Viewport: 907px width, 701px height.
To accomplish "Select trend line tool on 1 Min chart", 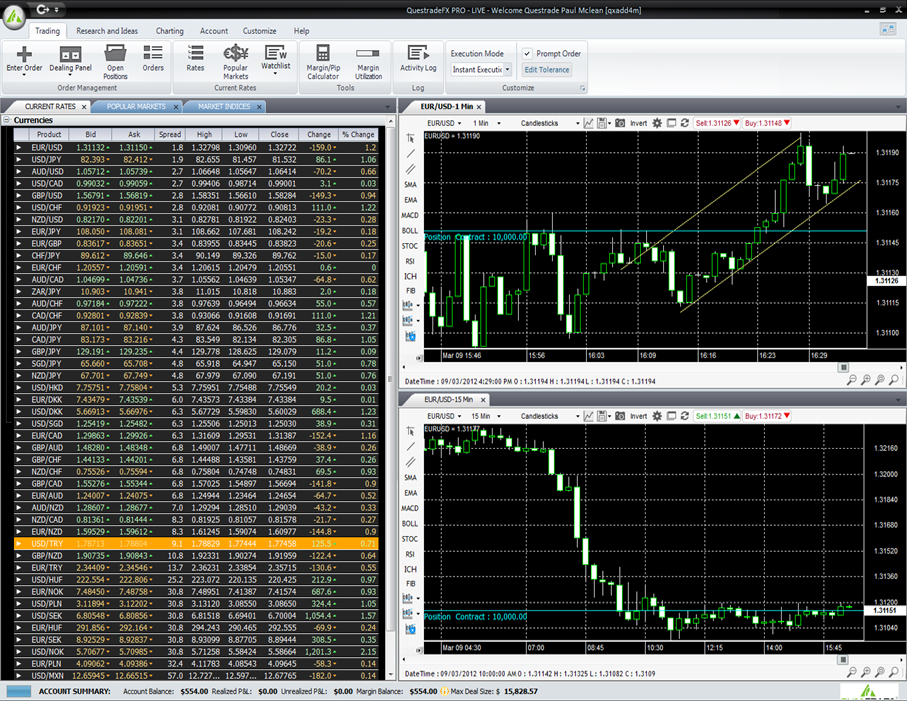I will click(x=410, y=153).
